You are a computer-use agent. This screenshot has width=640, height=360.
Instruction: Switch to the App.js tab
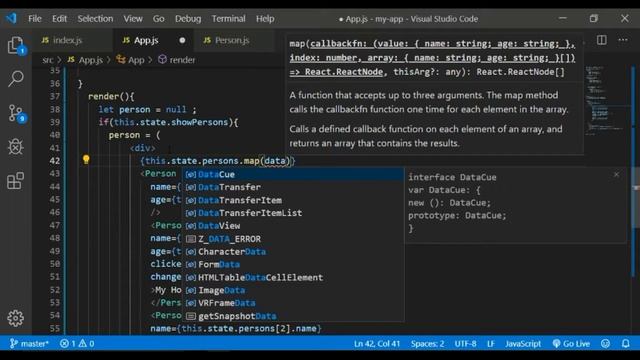153,40
